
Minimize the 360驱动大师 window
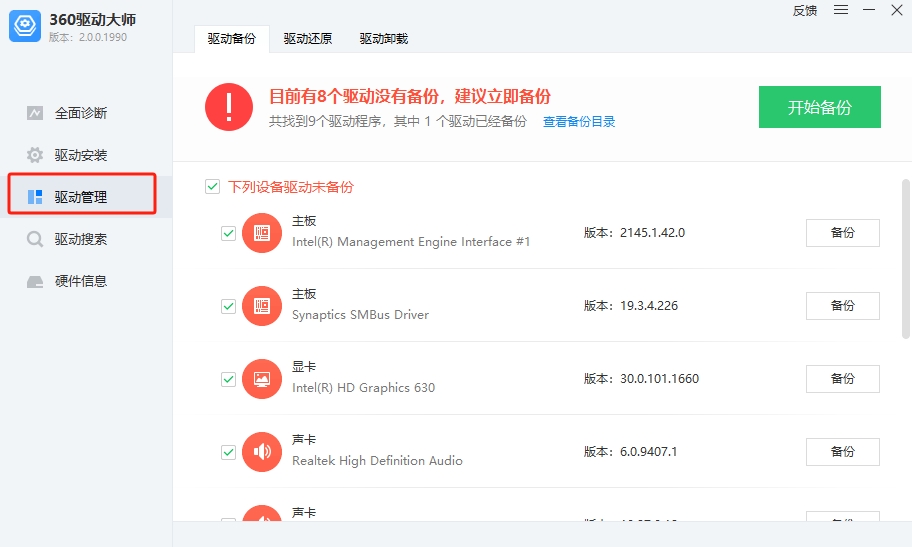coord(869,10)
